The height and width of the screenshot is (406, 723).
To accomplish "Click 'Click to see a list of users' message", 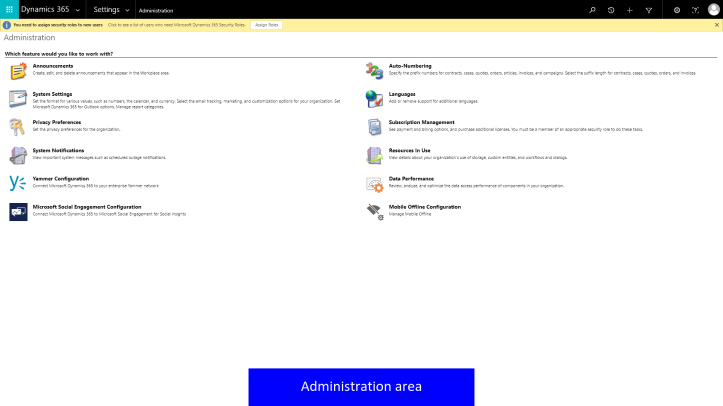I will (x=177, y=25).
